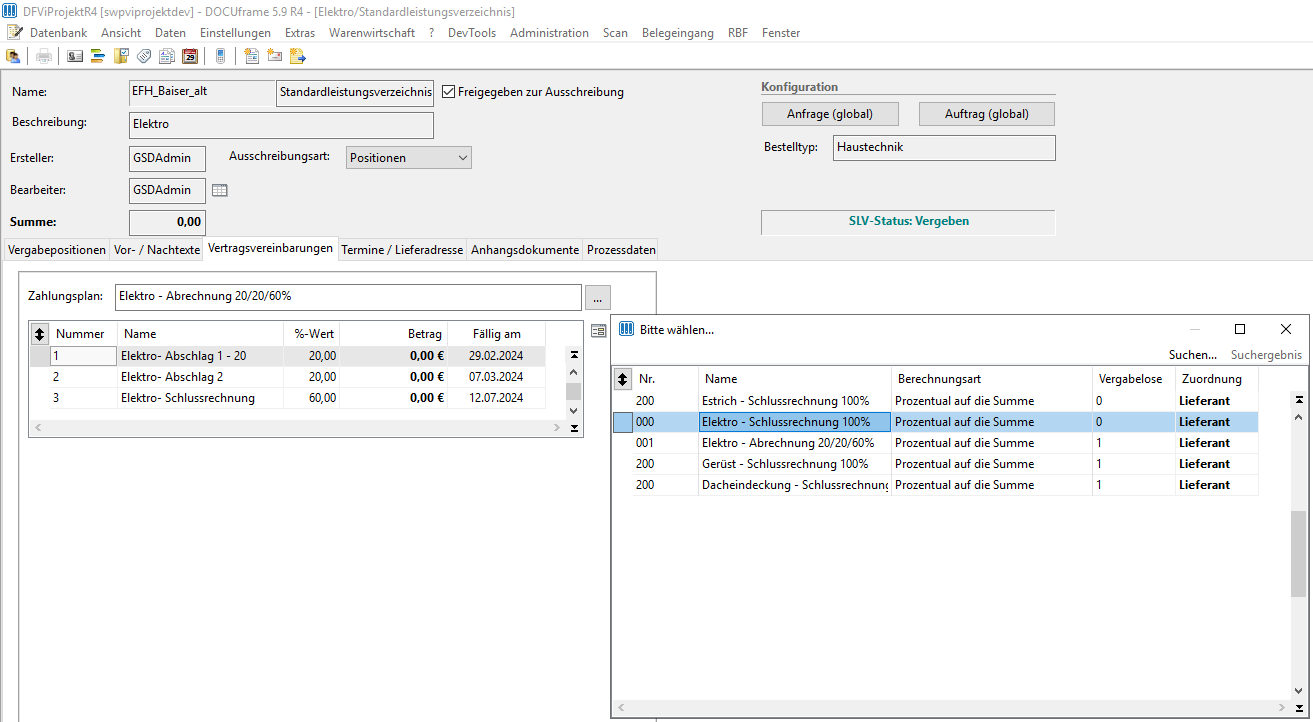Click due date 29.02.2024 cell
This screenshot has height=722, width=1313.
point(496,356)
